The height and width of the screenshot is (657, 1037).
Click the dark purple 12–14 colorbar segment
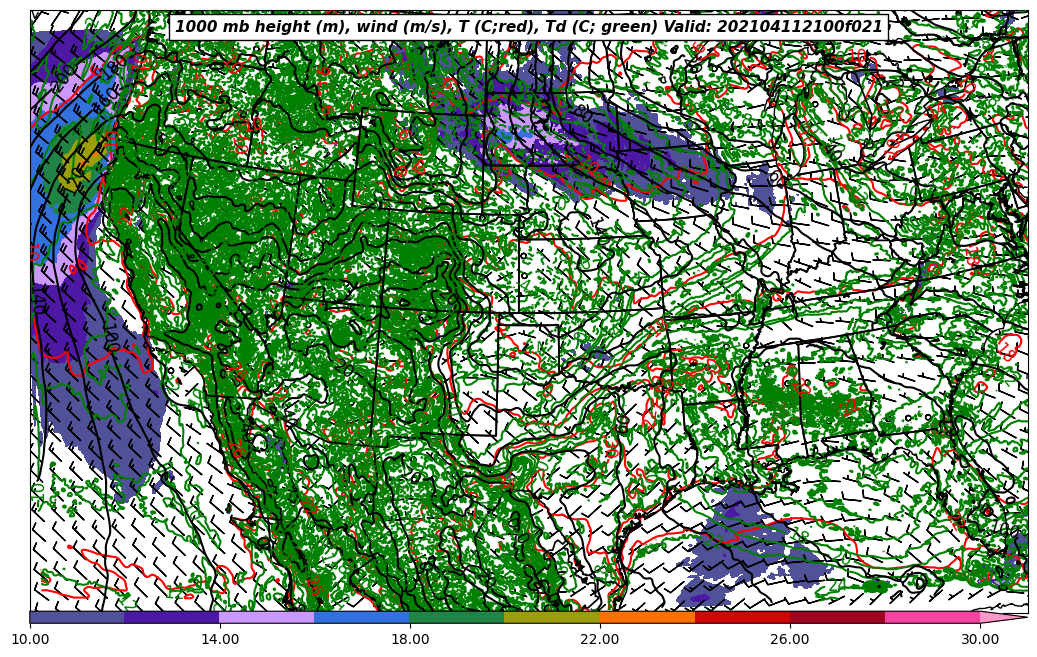click(x=172, y=617)
